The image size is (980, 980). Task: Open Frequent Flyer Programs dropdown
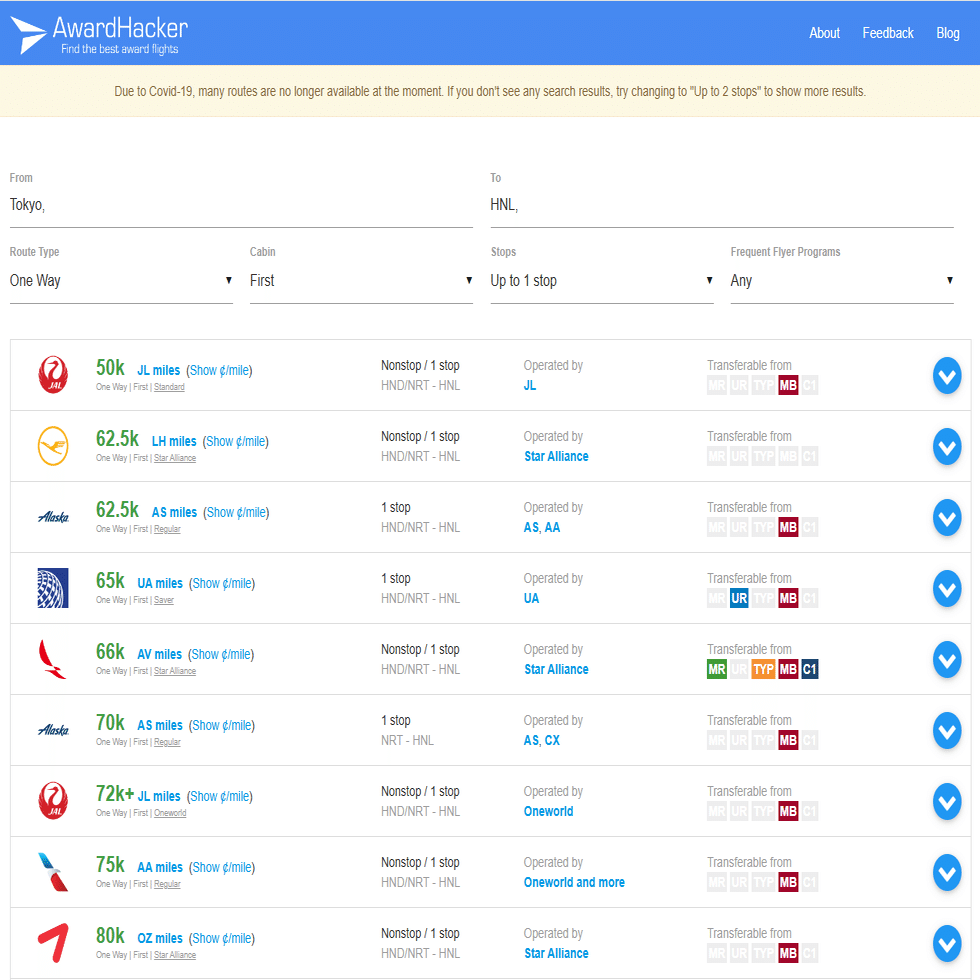pos(842,281)
